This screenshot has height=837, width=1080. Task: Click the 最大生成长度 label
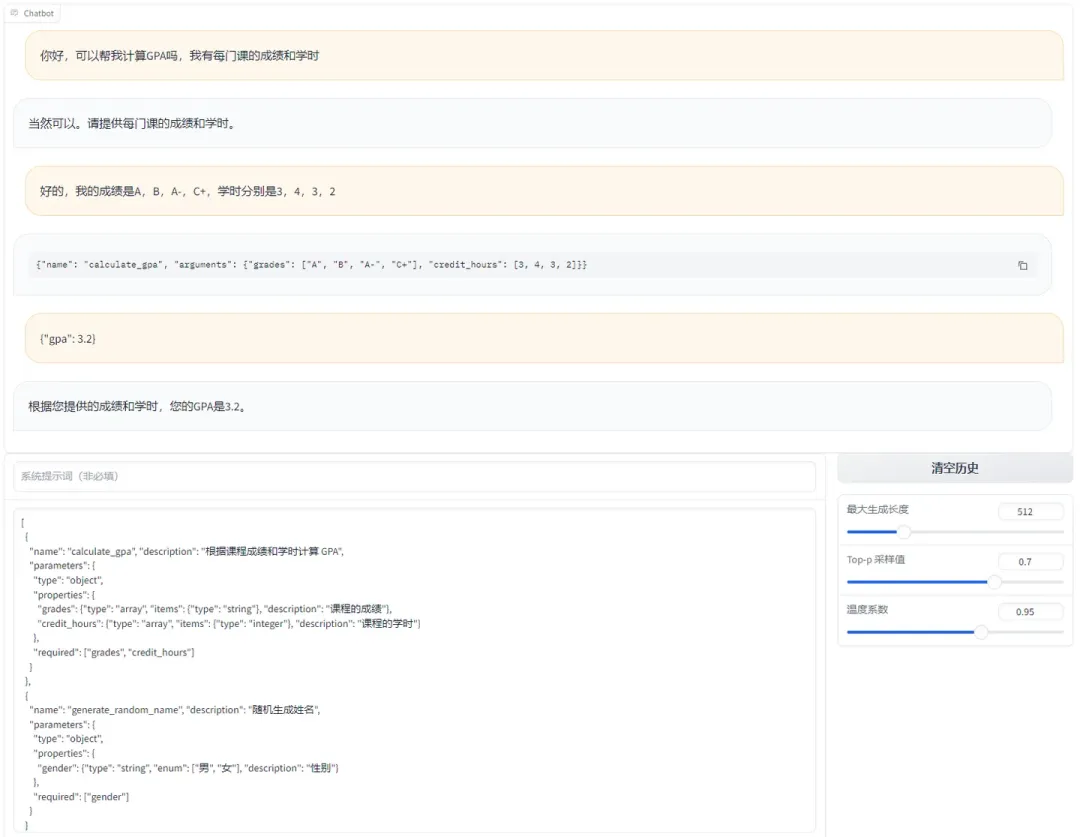tap(878, 510)
